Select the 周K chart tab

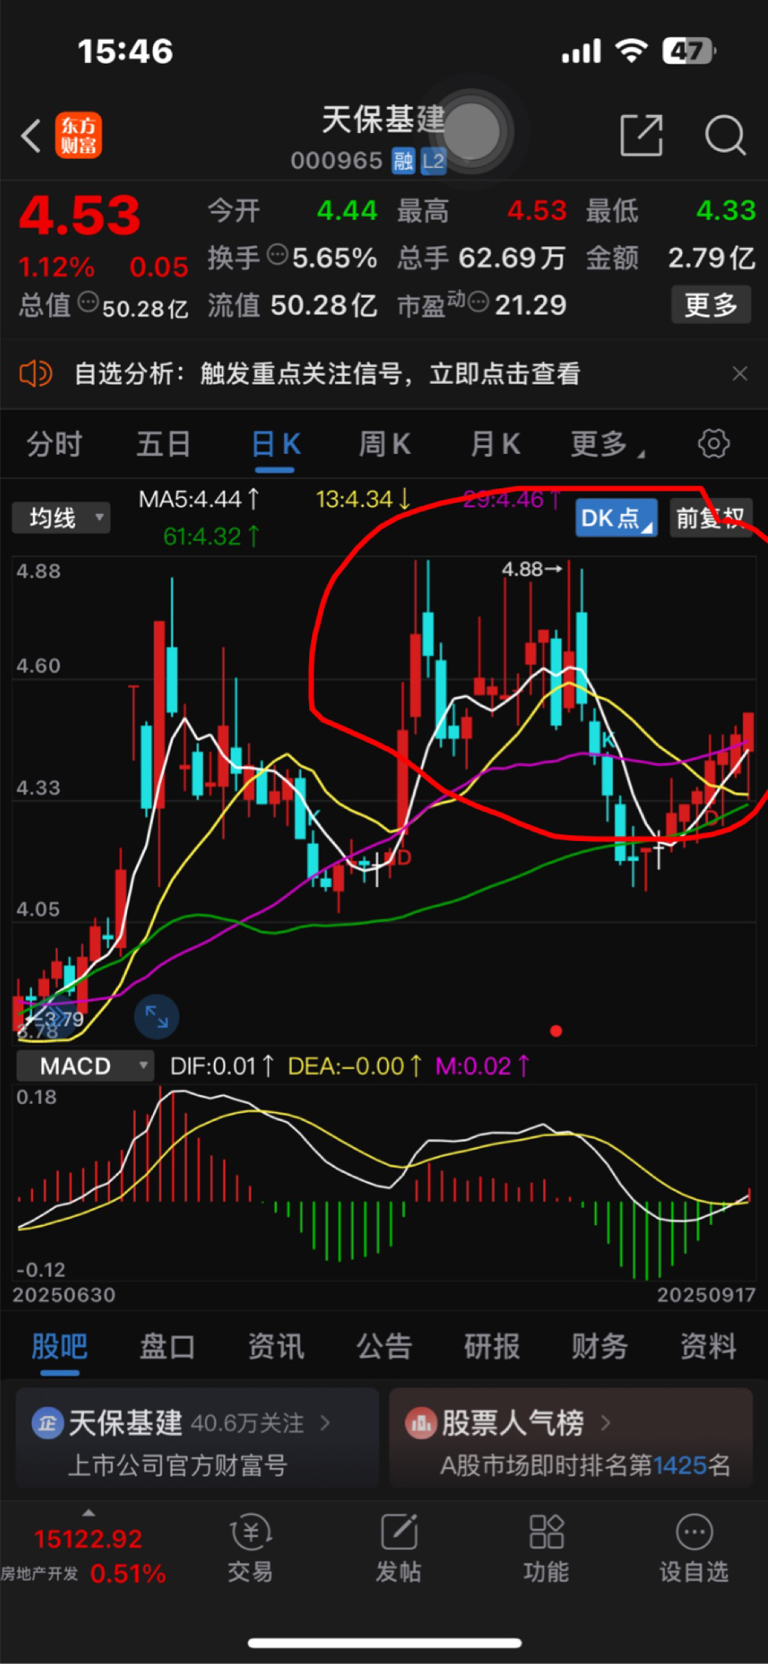[384, 444]
